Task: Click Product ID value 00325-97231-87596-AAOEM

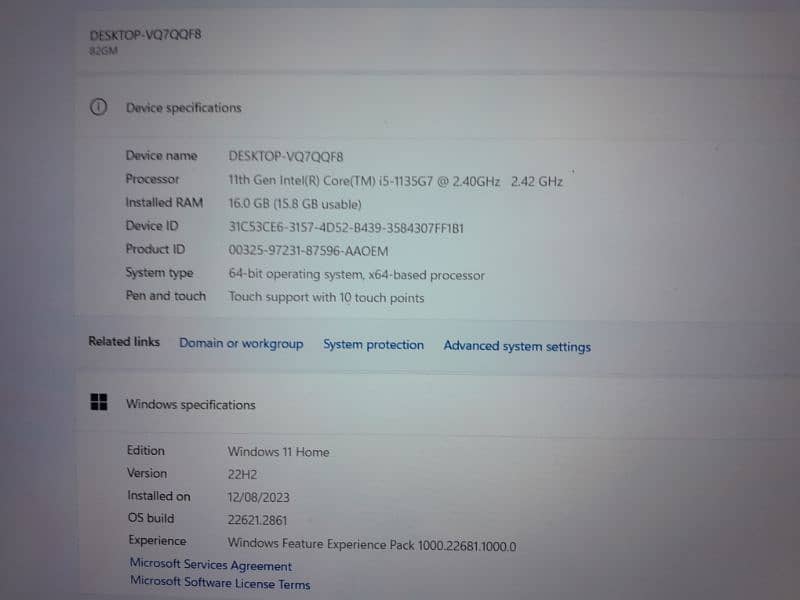Action: 308,251
